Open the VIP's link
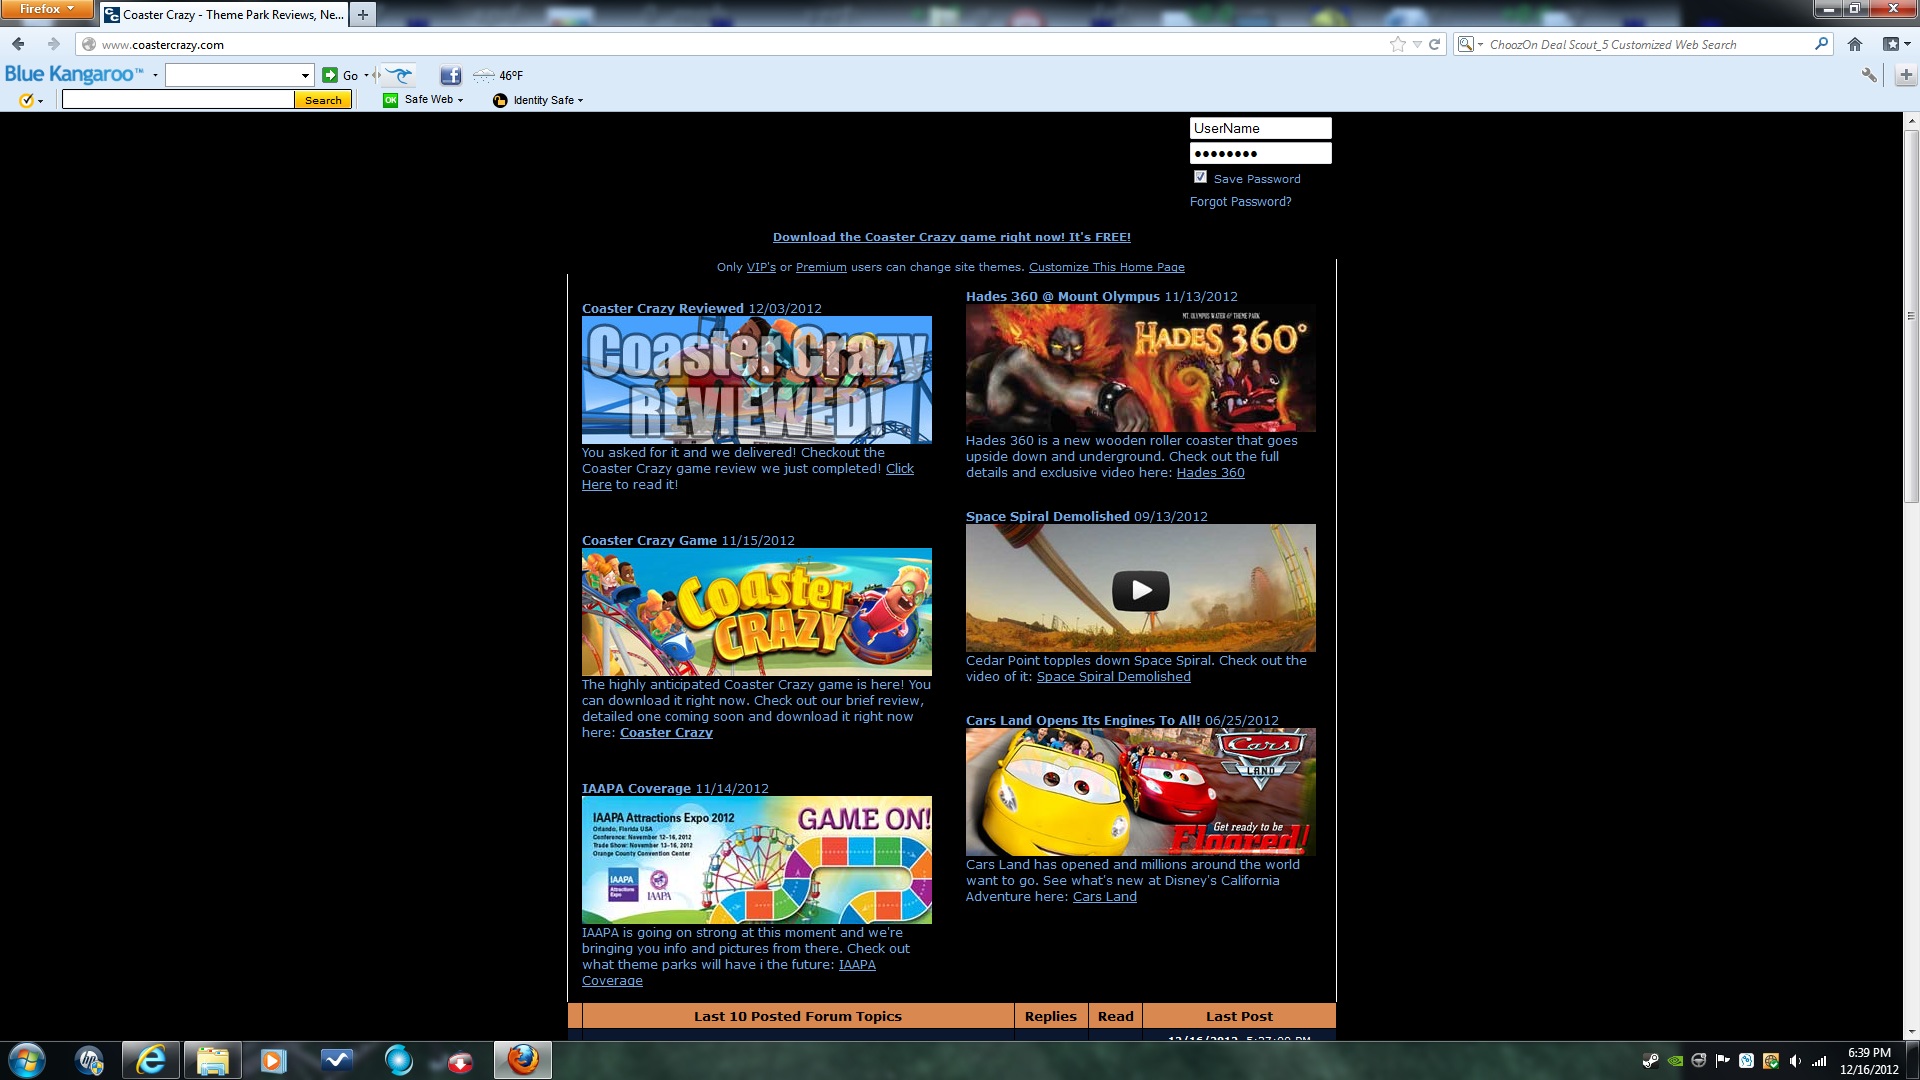The width and height of the screenshot is (1920, 1080). pyautogui.click(x=761, y=267)
